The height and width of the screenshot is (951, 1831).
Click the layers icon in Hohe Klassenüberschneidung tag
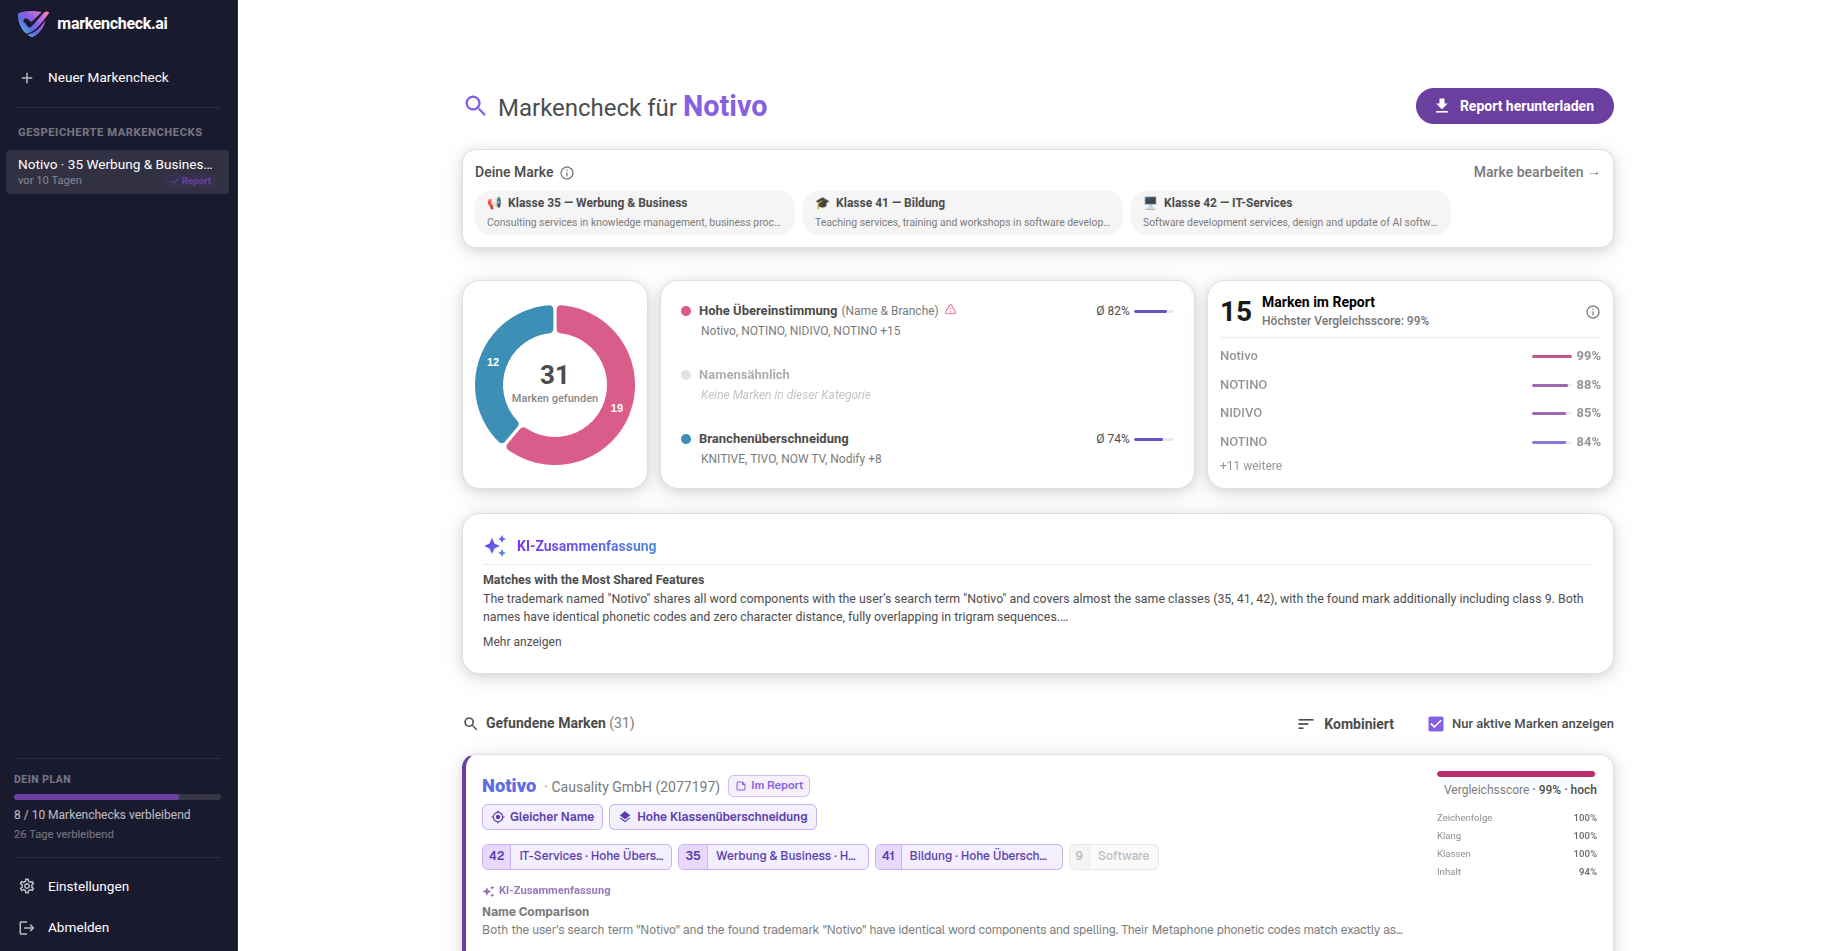point(625,817)
